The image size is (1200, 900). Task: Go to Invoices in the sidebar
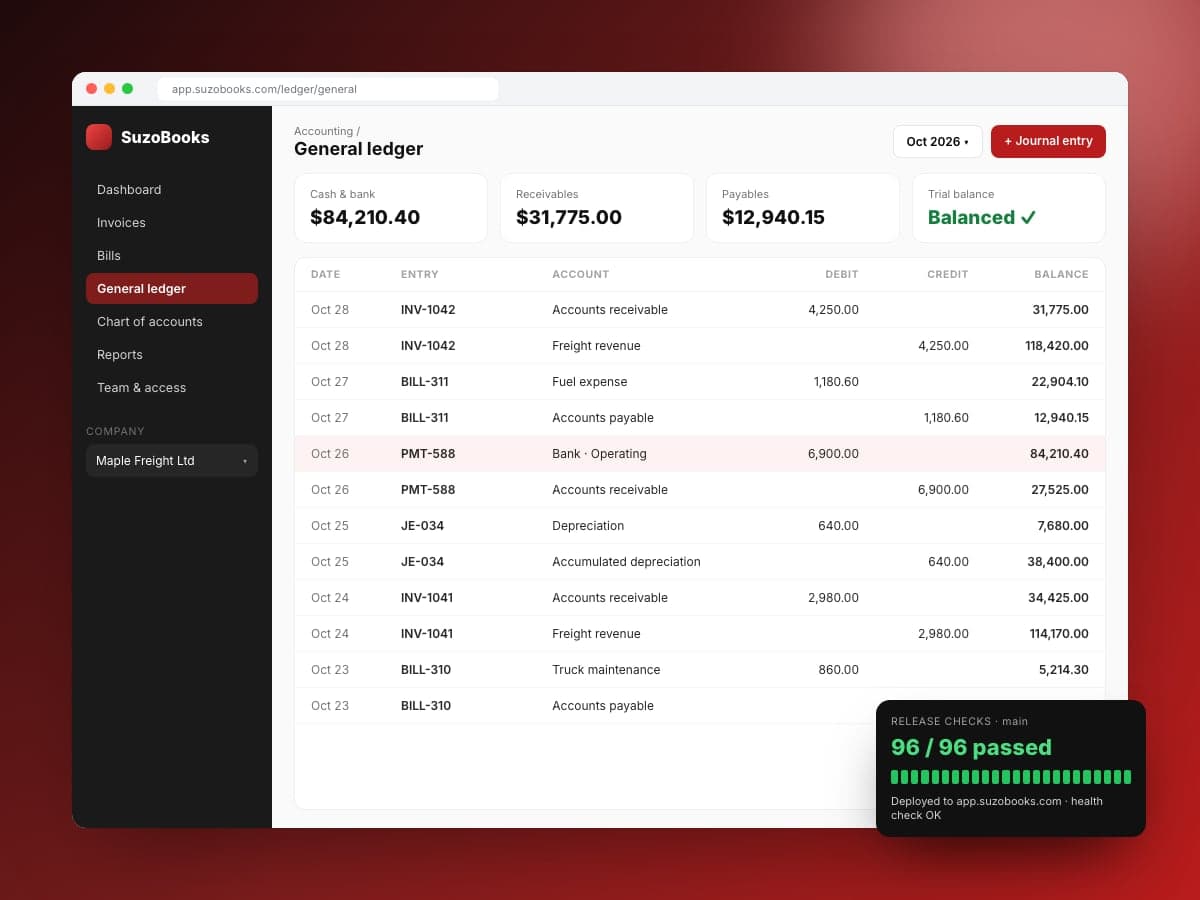172,223
